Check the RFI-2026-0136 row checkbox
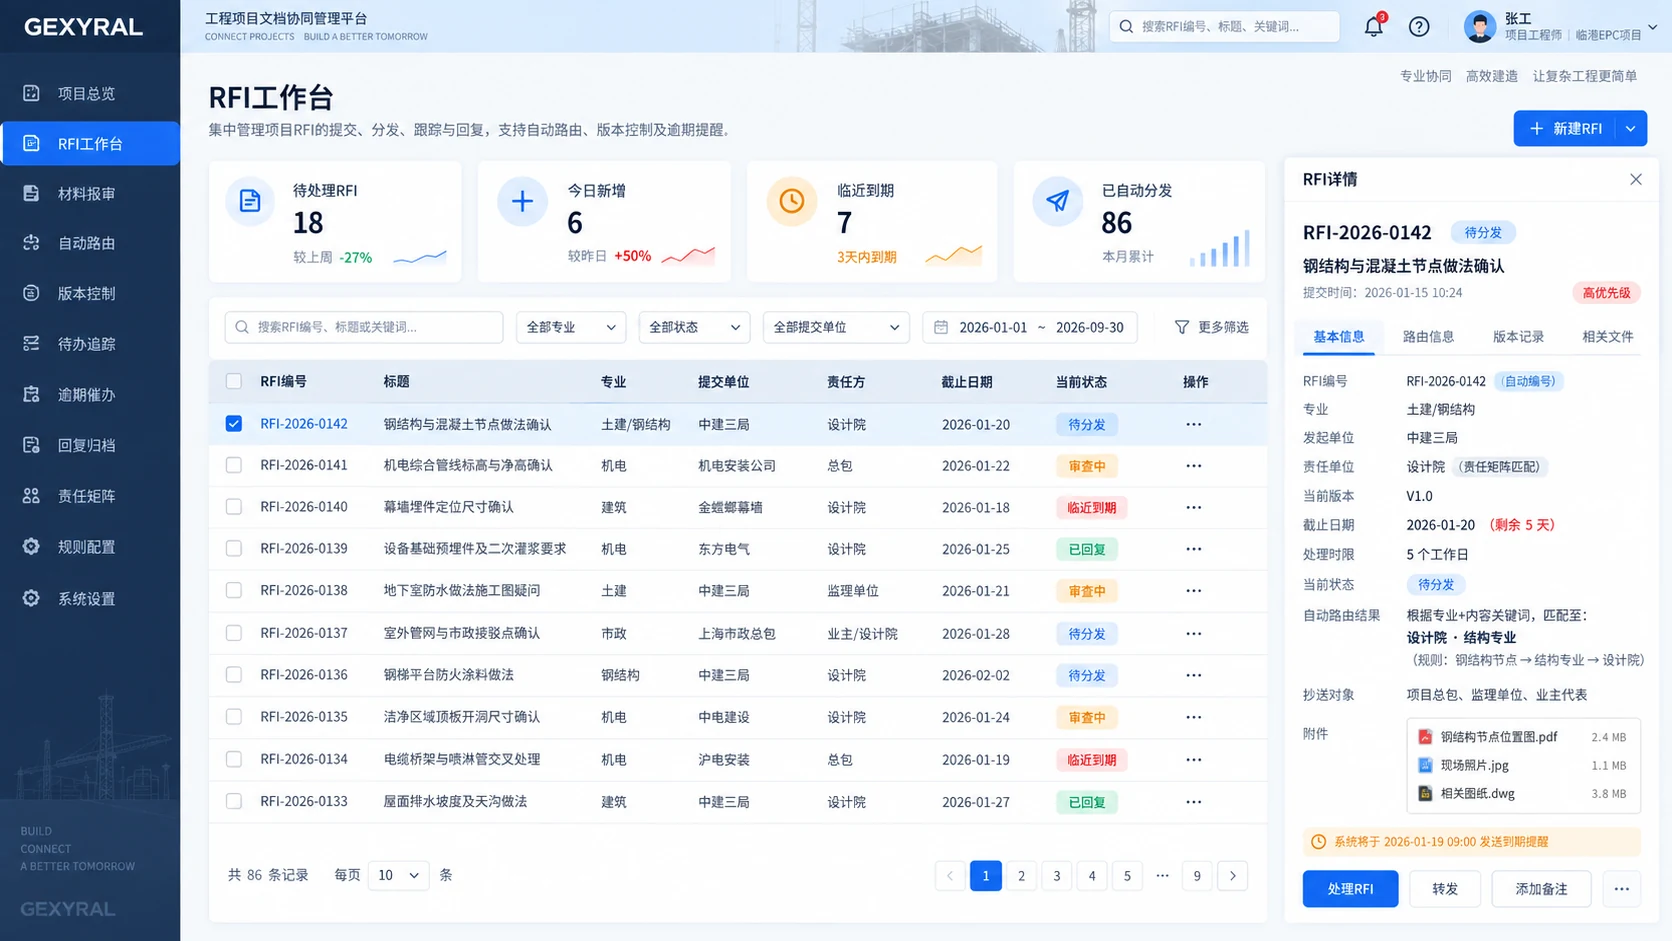Screen dimensions: 1672x941 click(x=234, y=675)
